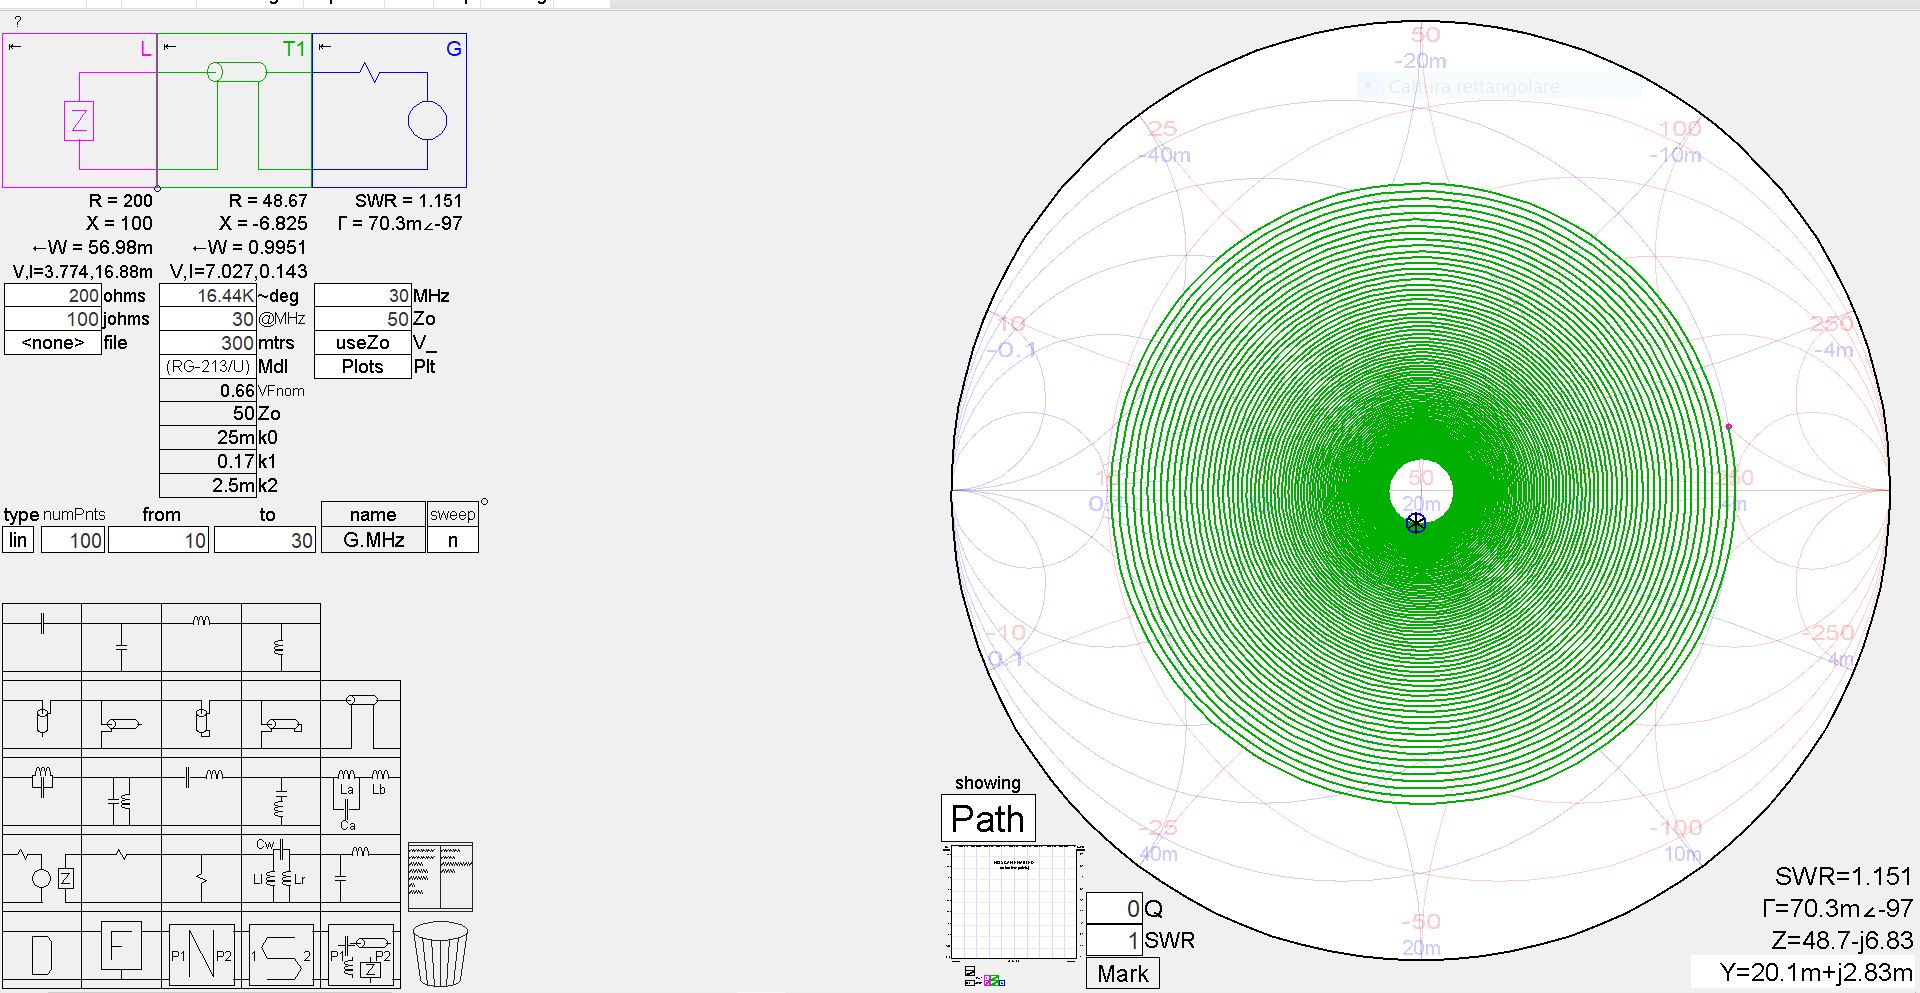Open the <none> load file selector
This screenshot has height=993, width=1920.
click(x=53, y=343)
